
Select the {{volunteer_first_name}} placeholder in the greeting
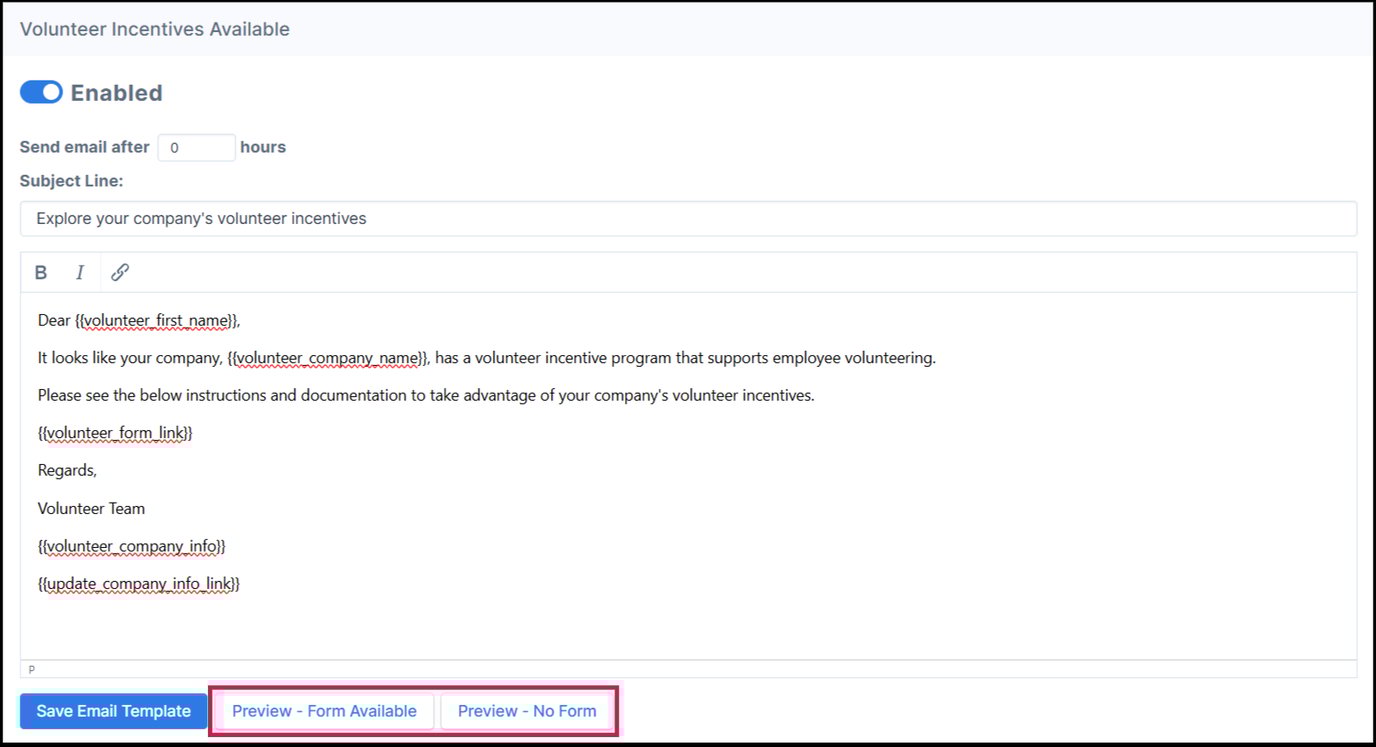(157, 319)
